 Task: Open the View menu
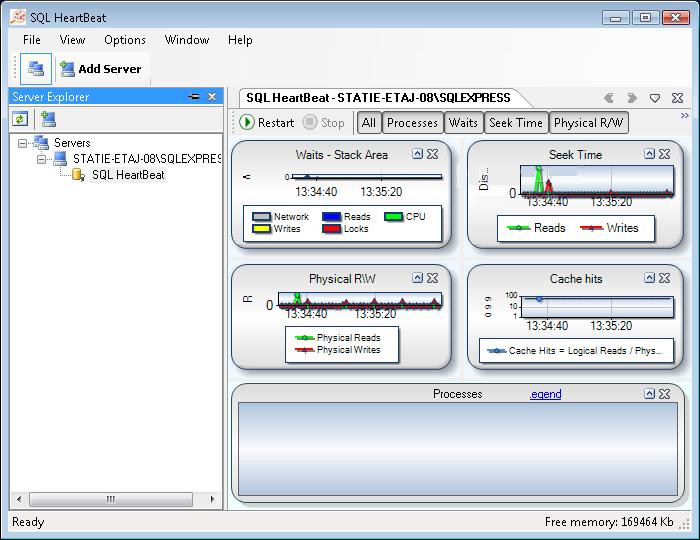(x=72, y=40)
